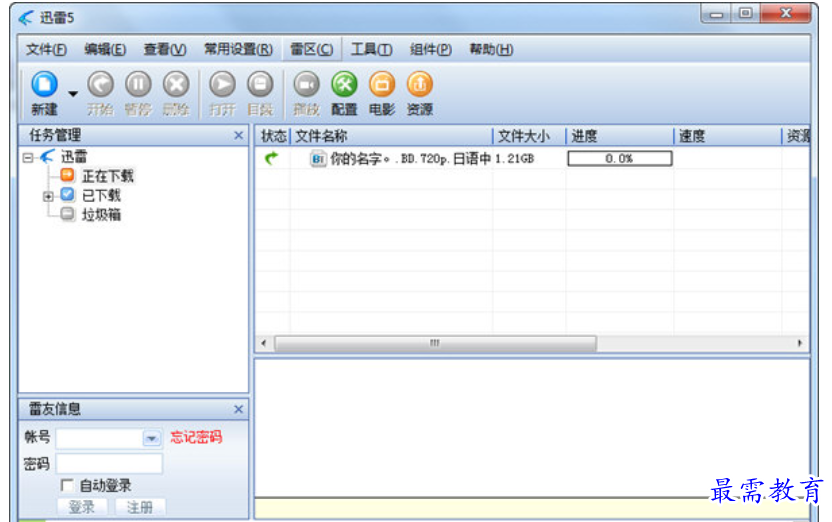The width and height of the screenshot is (832, 522).
Task: Minimize the 迅雷5 window
Action: coord(716,14)
